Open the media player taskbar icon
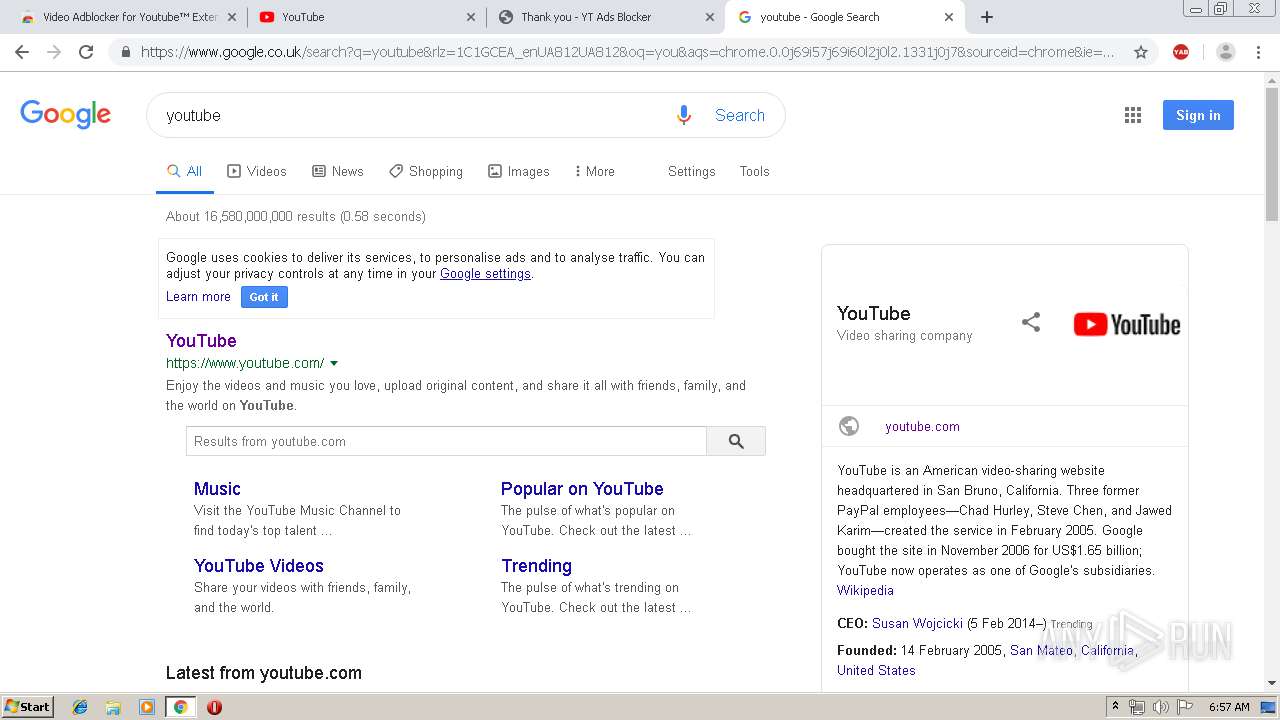The height and width of the screenshot is (720, 1280). [x=147, y=707]
